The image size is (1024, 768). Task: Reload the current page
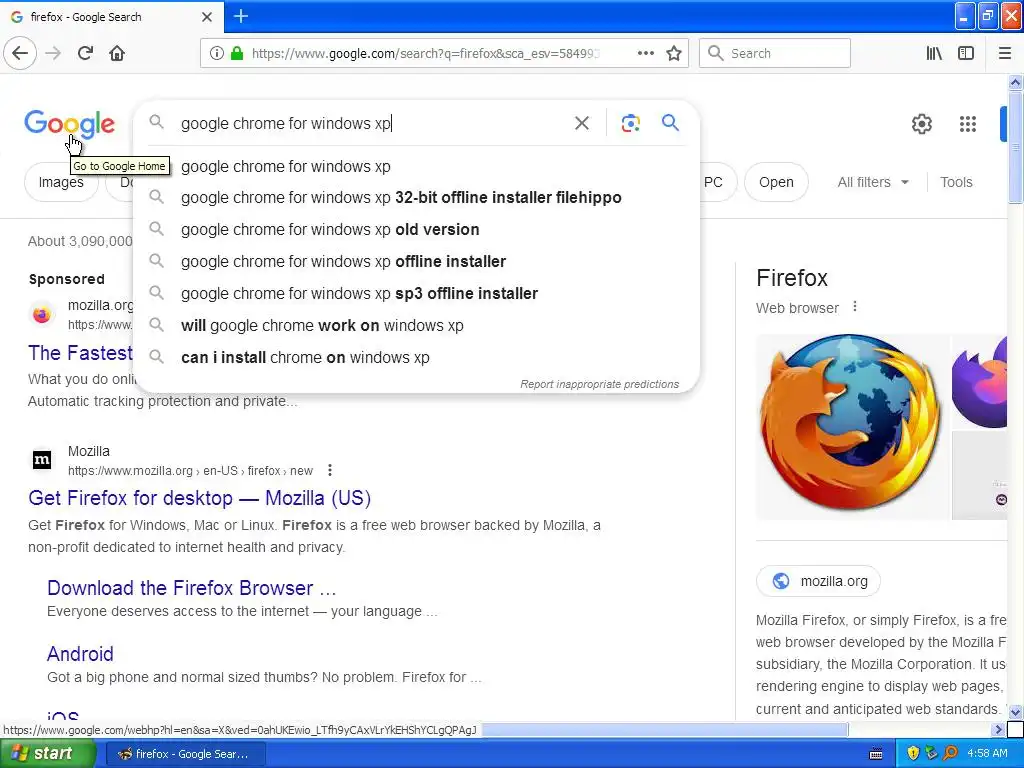85,53
